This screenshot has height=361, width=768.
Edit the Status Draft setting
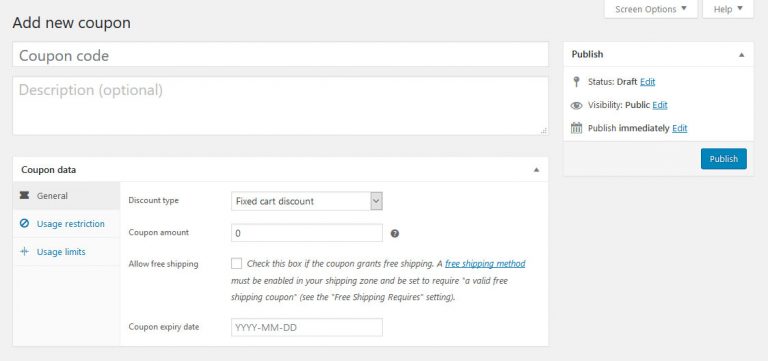click(648, 82)
